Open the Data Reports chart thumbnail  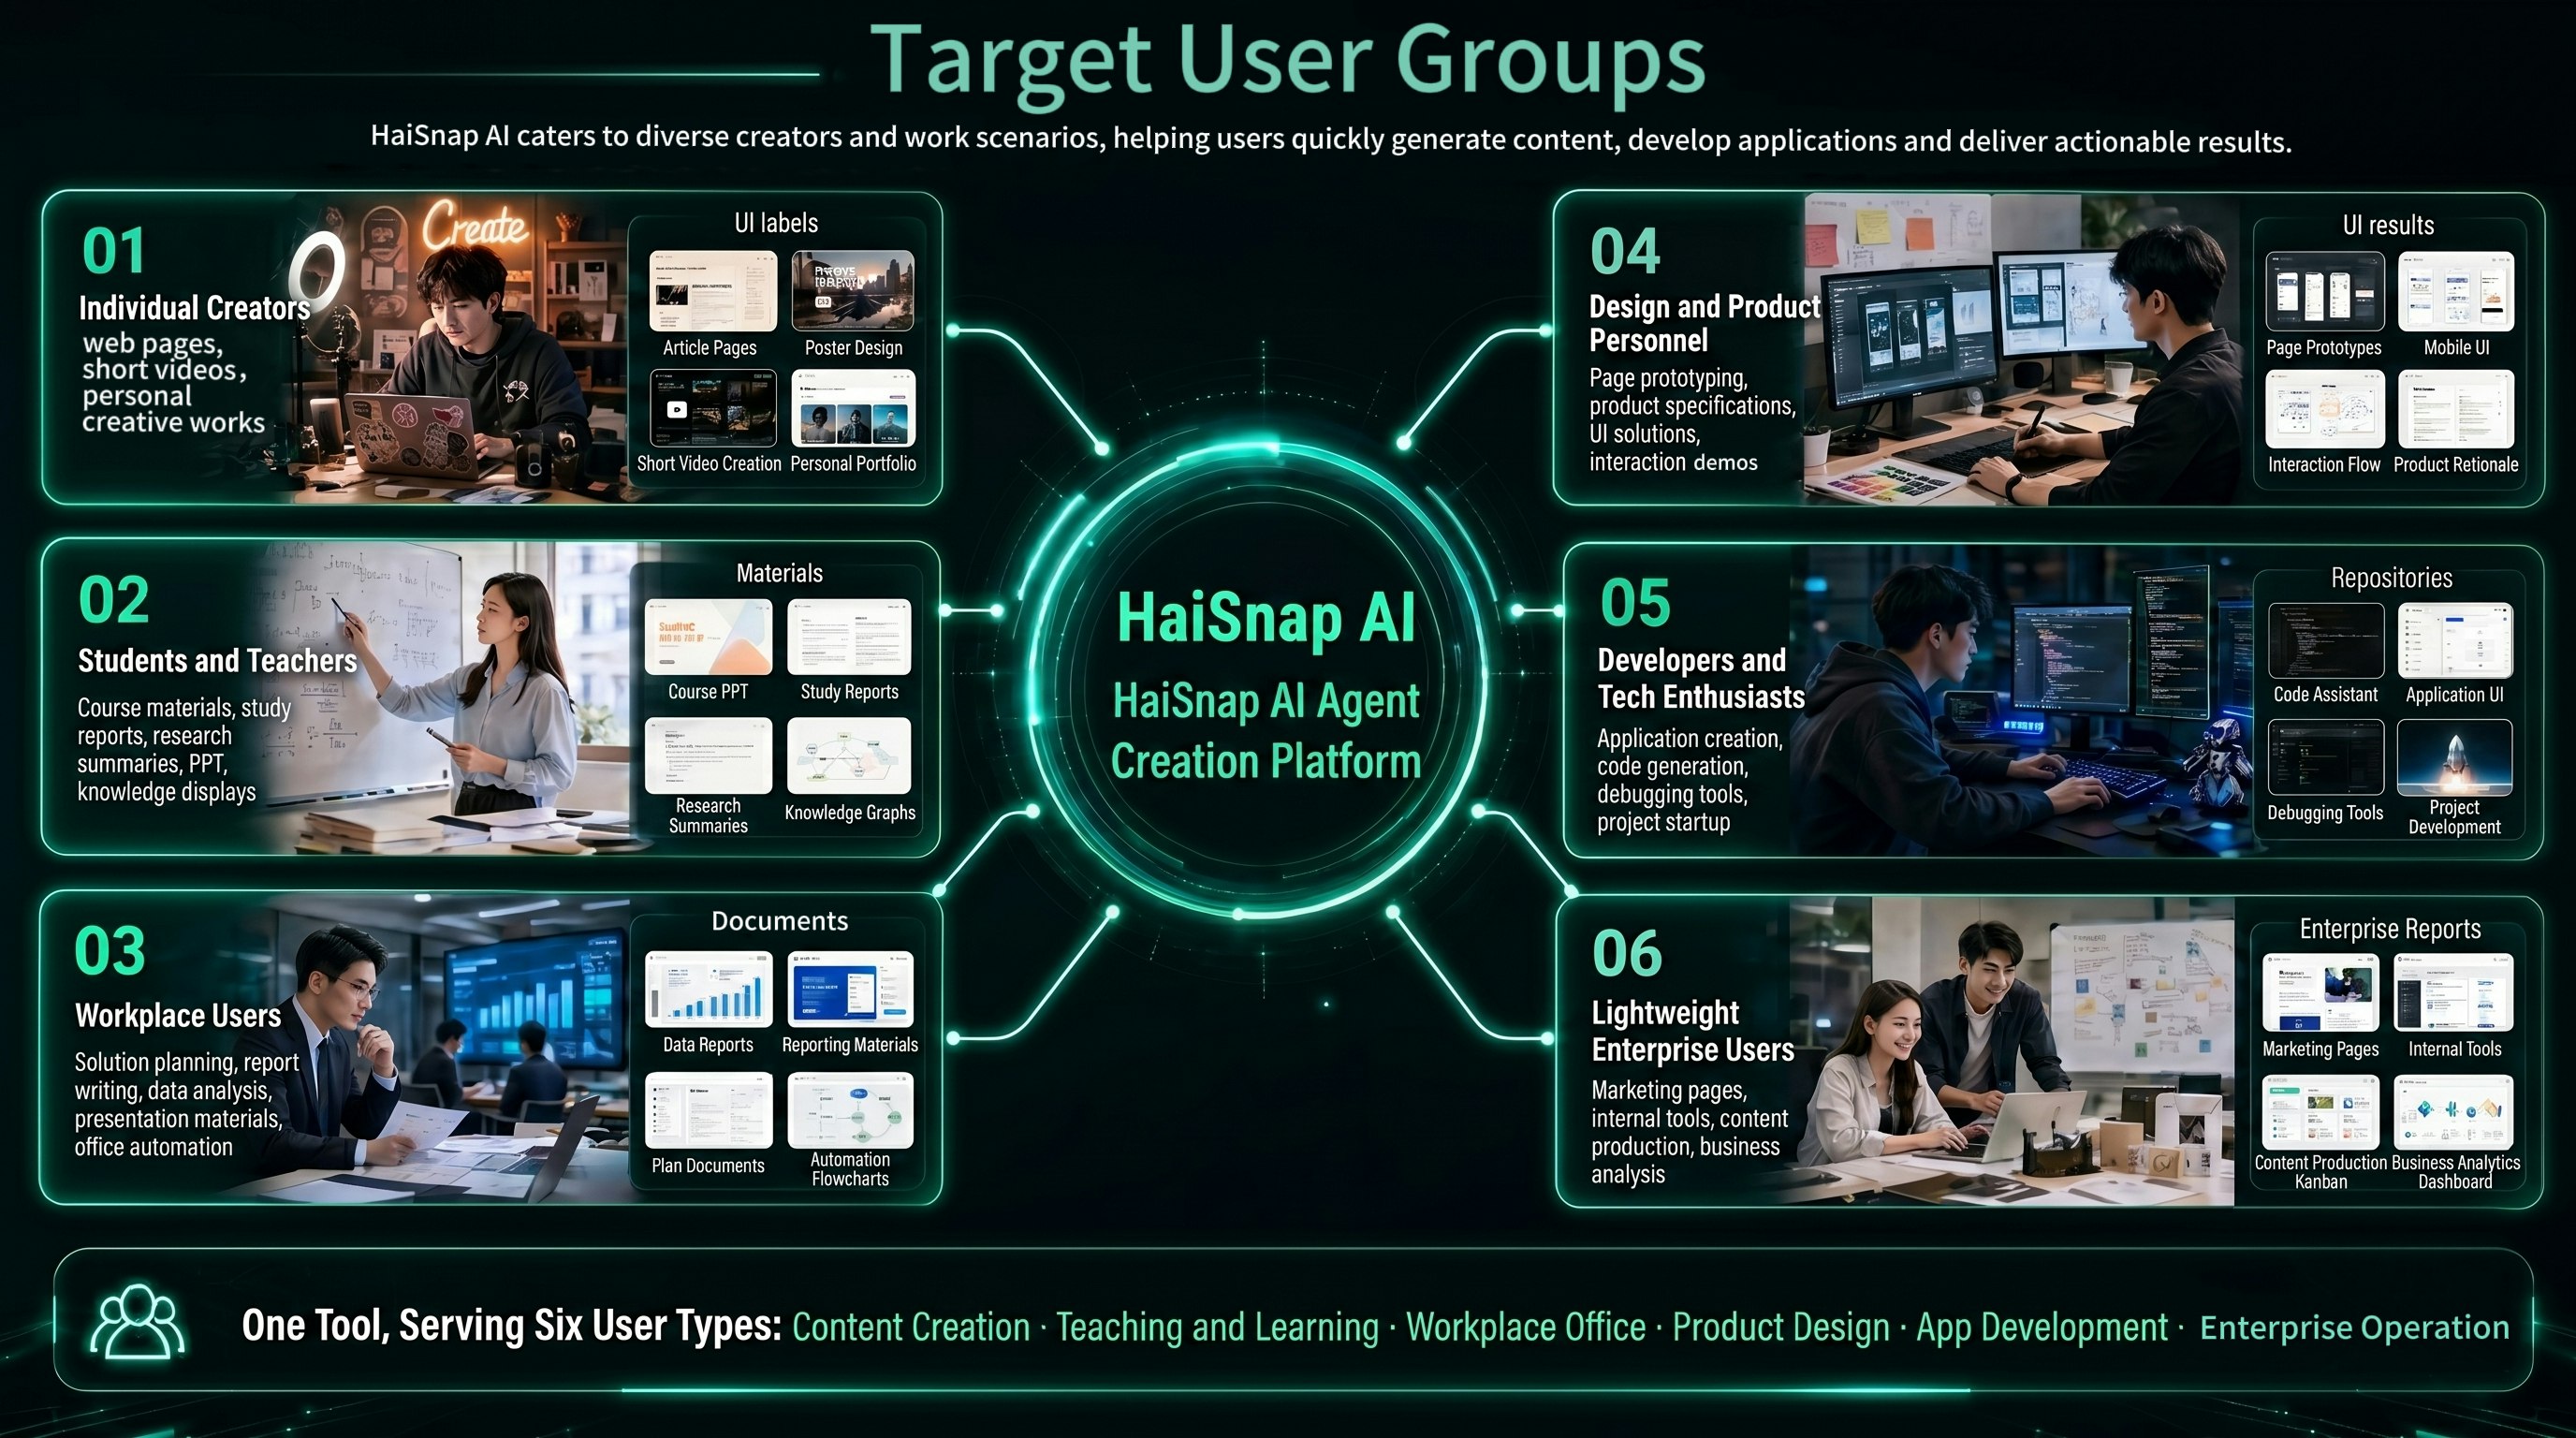point(709,989)
